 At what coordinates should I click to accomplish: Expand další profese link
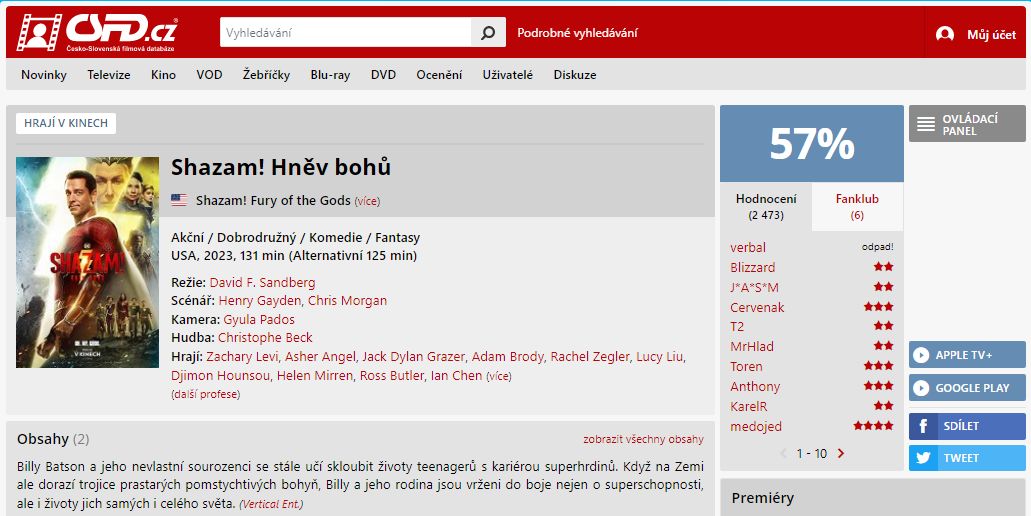pos(205,394)
